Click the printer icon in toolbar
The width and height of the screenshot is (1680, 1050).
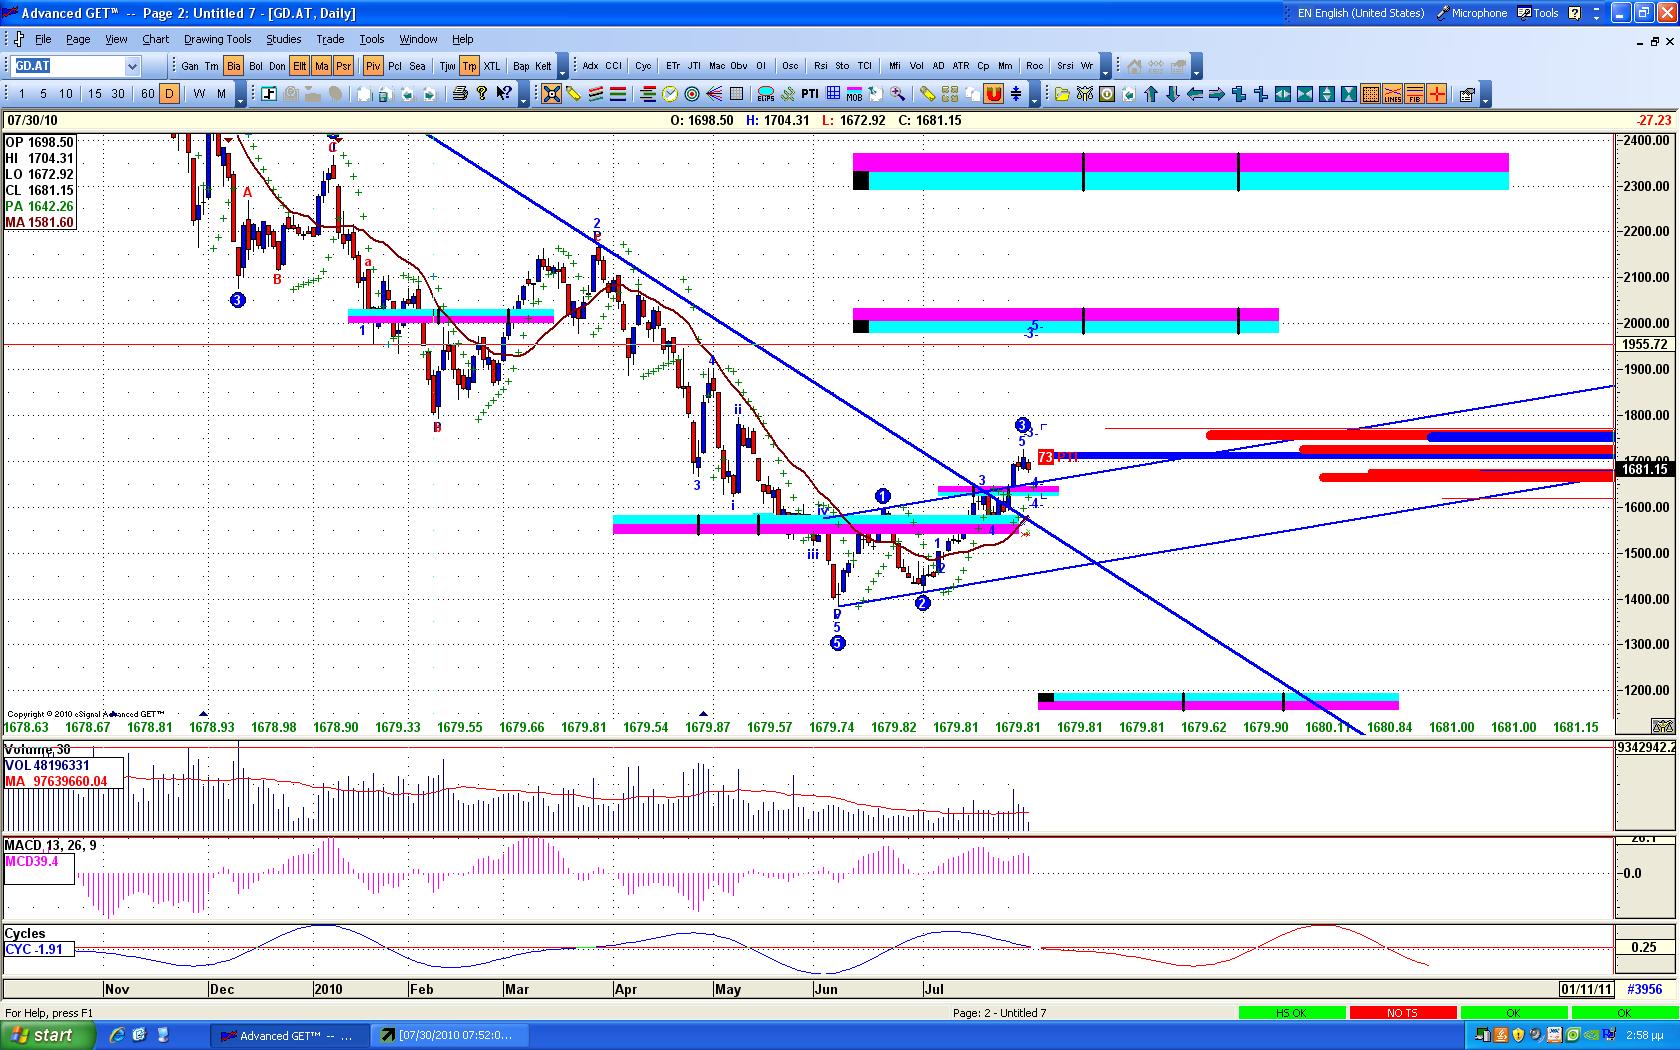460,94
